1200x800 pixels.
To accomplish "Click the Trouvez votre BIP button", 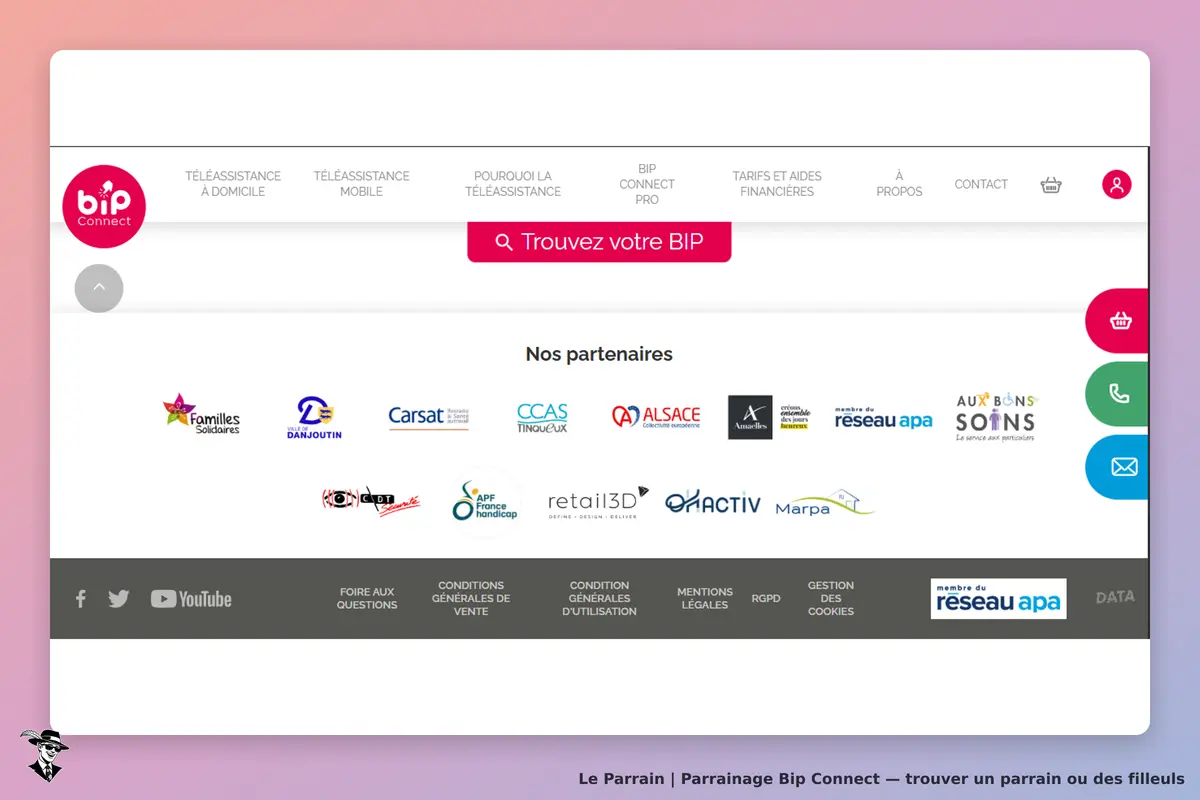I will [599, 242].
